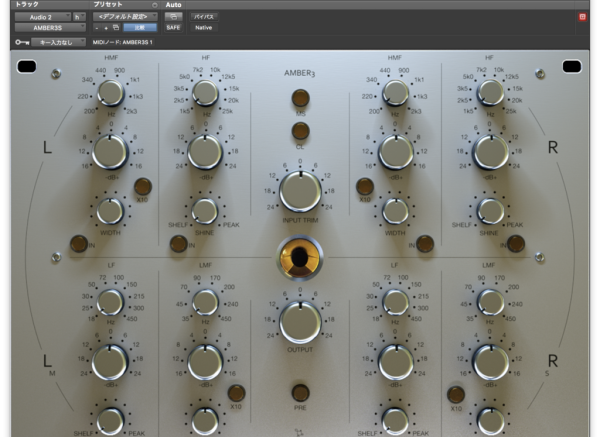Viewport: 600px width, 437px height.
Task: Click the Native button
Action: pyautogui.click(x=204, y=28)
